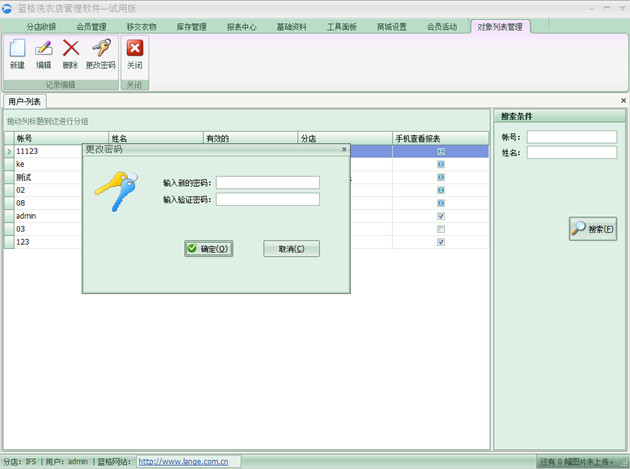Click the 搜索(F) search button

pyautogui.click(x=593, y=229)
